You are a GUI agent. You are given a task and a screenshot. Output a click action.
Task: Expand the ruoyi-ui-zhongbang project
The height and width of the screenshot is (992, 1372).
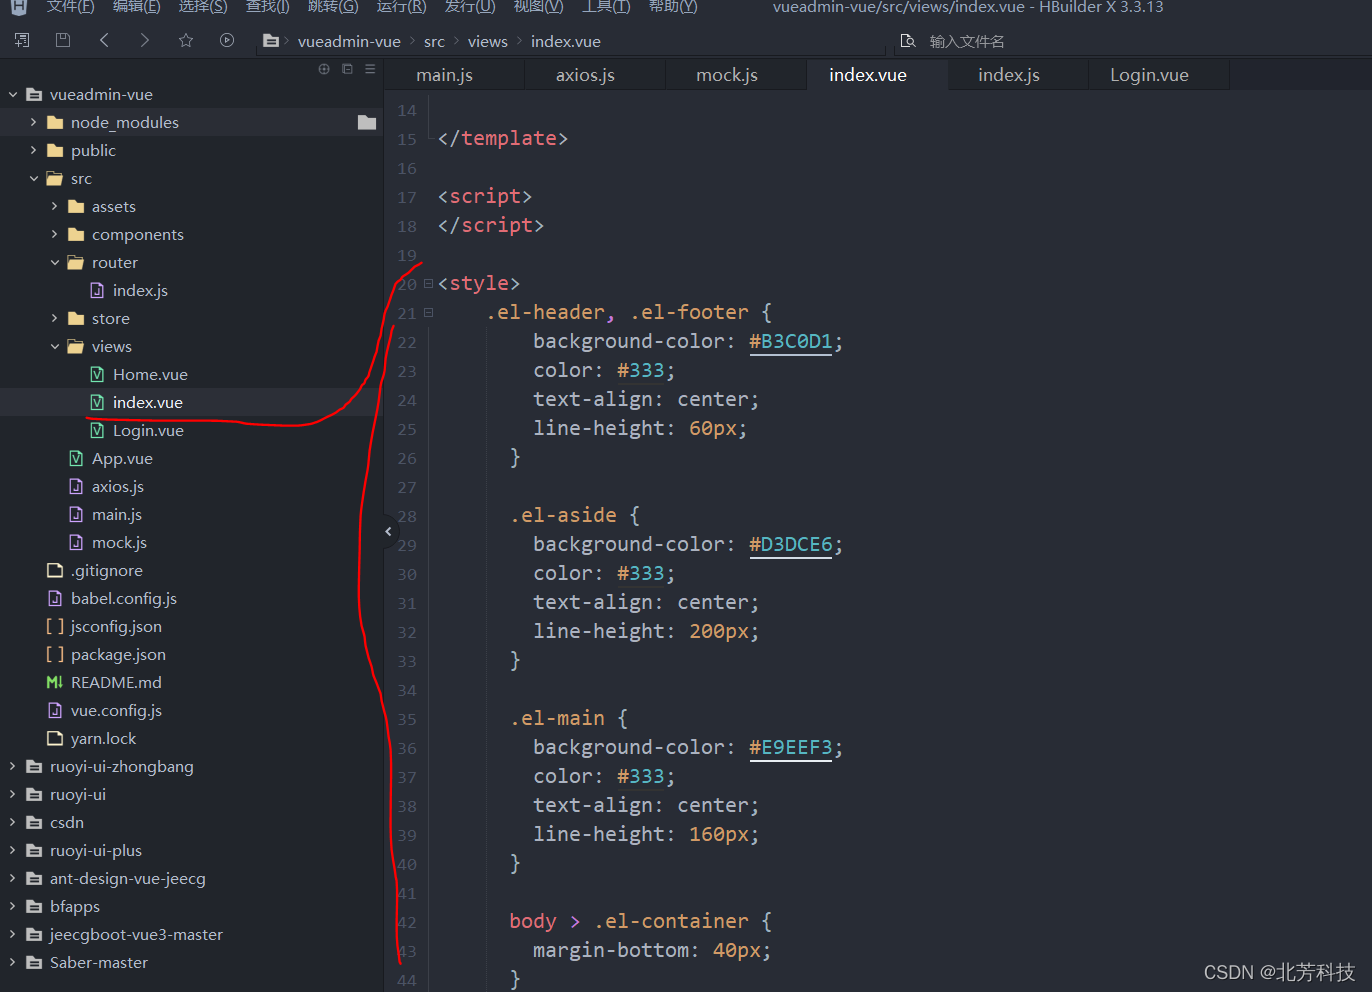pyautogui.click(x=12, y=766)
